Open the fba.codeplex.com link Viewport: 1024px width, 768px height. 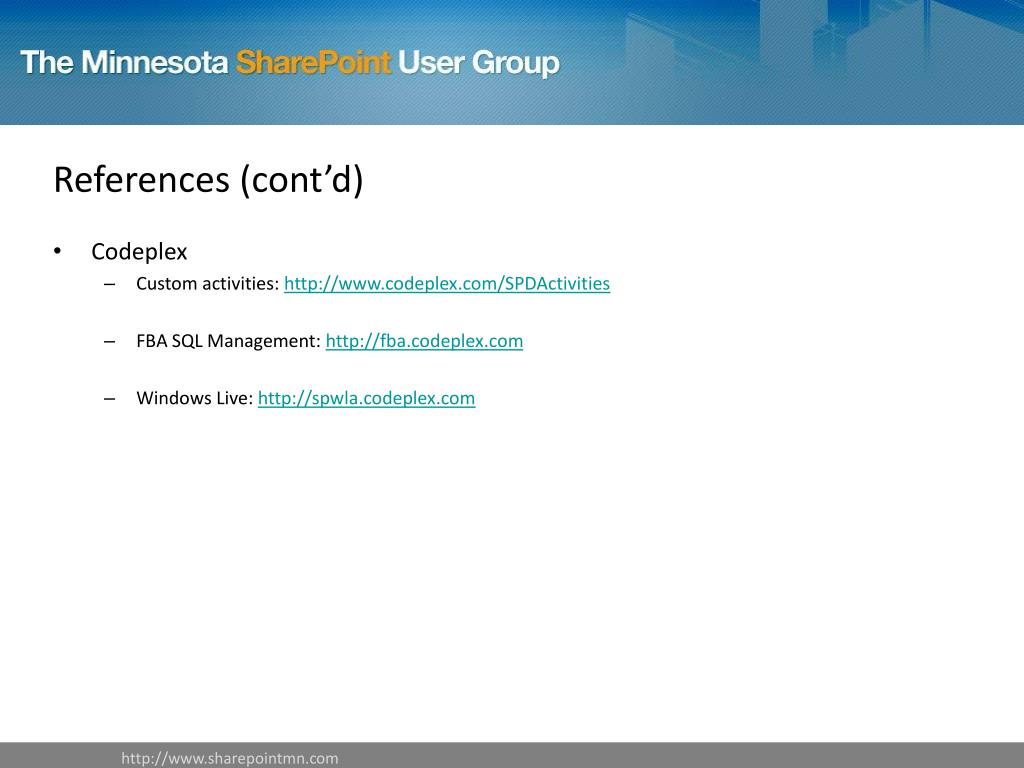(x=424, y=342)
